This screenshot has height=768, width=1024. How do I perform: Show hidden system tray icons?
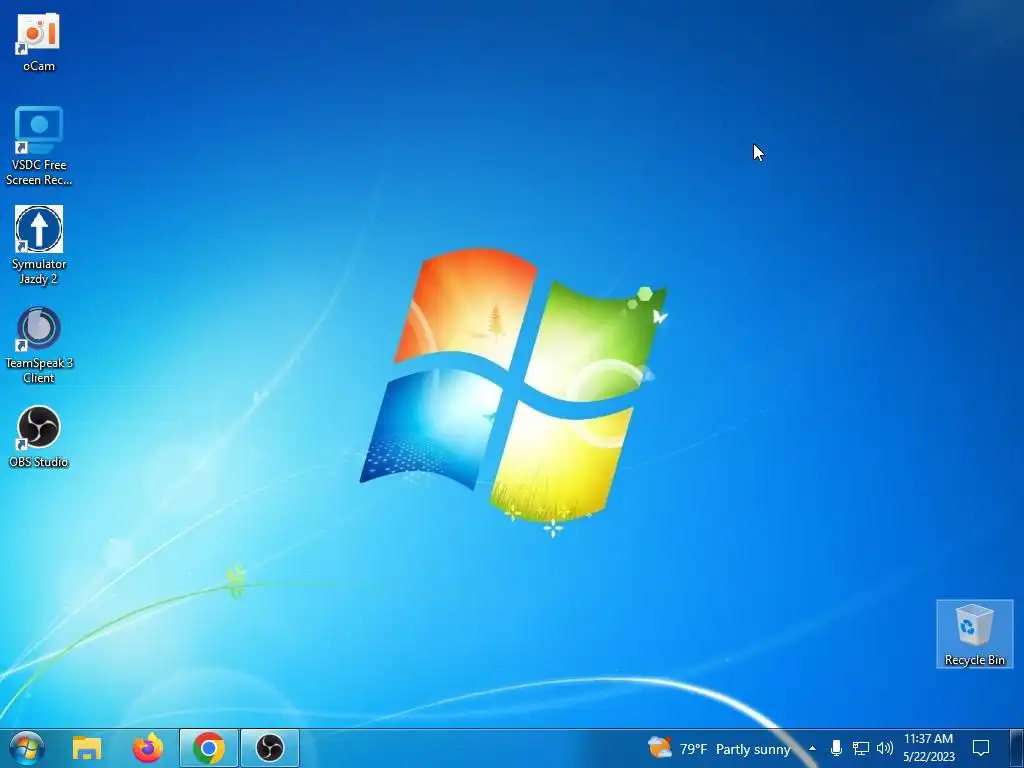812,748
